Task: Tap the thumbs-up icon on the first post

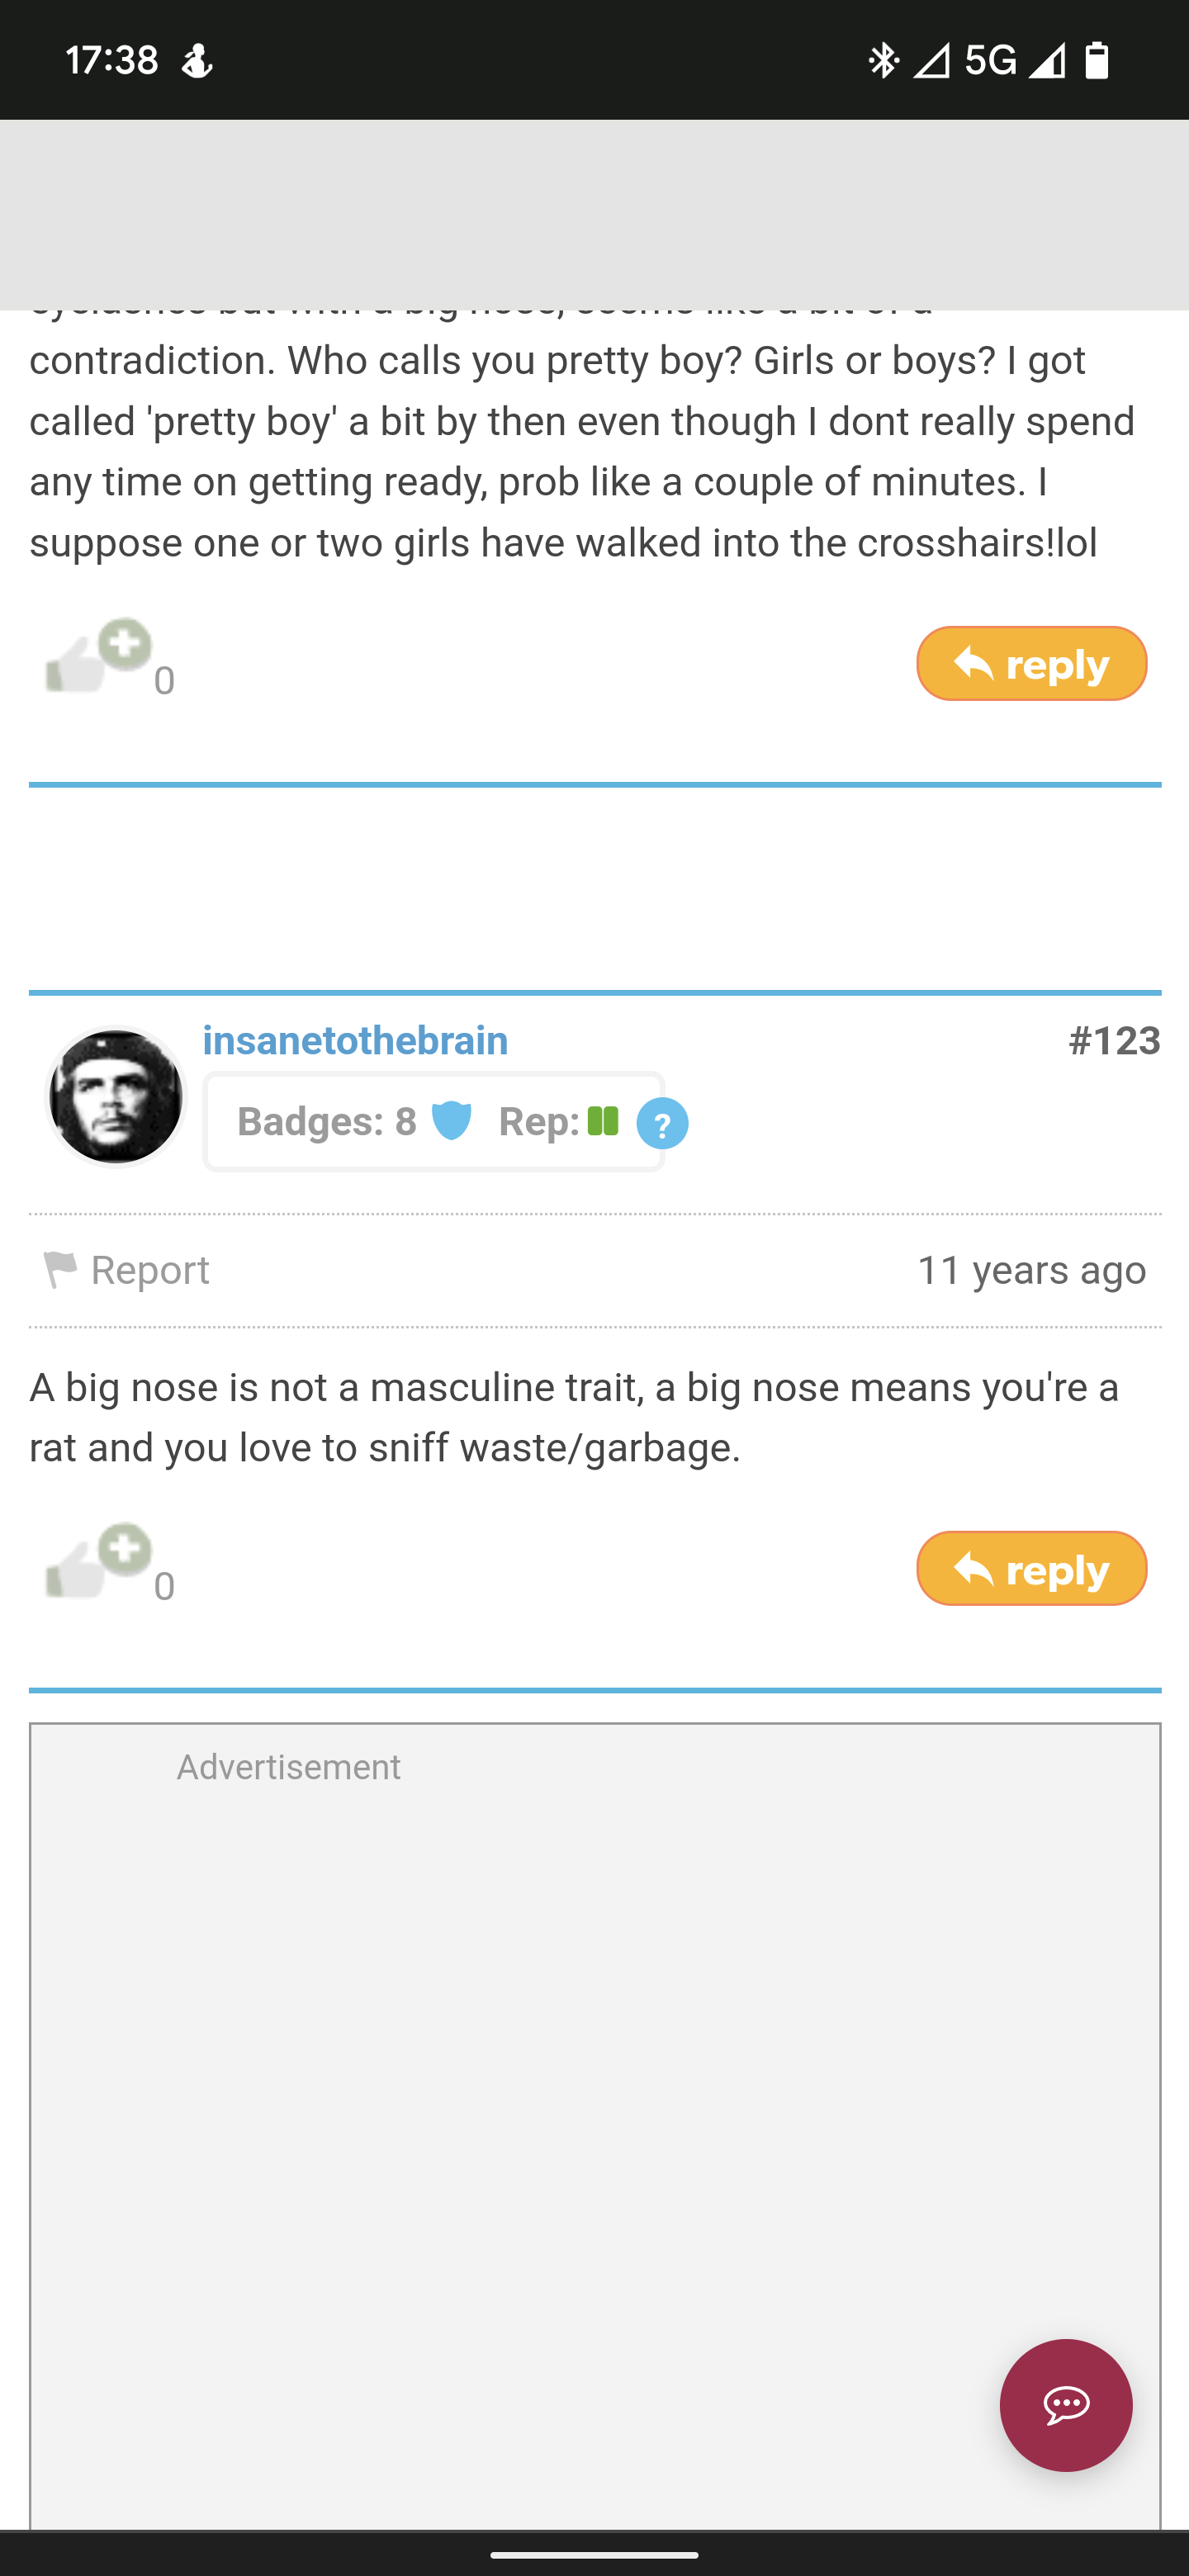Action: click(98, 658)
